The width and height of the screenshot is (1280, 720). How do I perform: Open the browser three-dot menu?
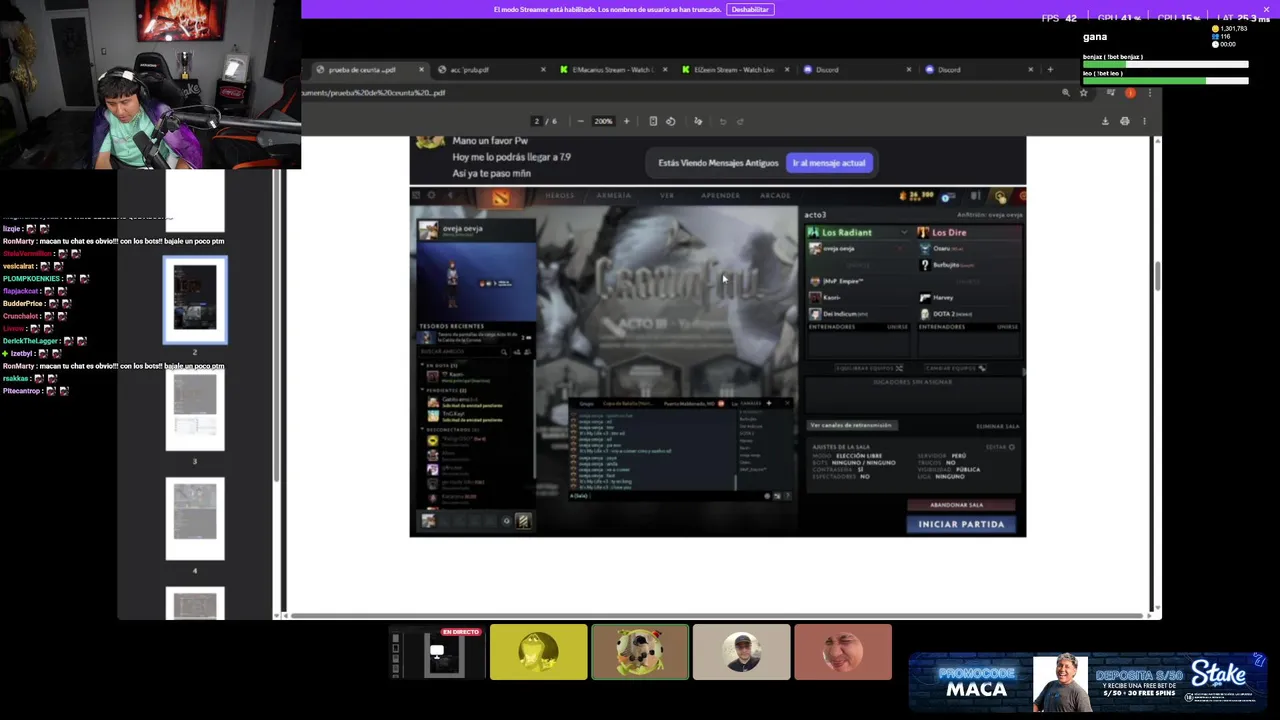(x=1149, y=93)
